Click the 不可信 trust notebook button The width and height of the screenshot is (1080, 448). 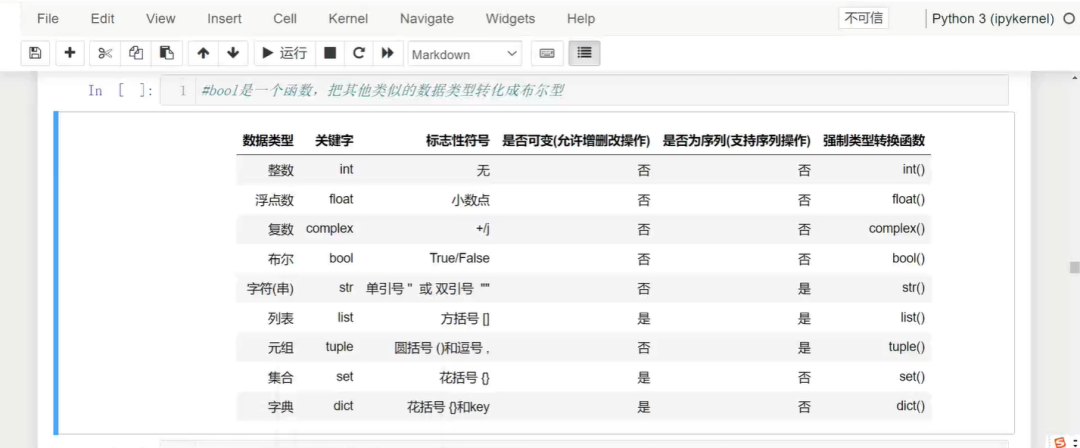[x=863, y=18]
